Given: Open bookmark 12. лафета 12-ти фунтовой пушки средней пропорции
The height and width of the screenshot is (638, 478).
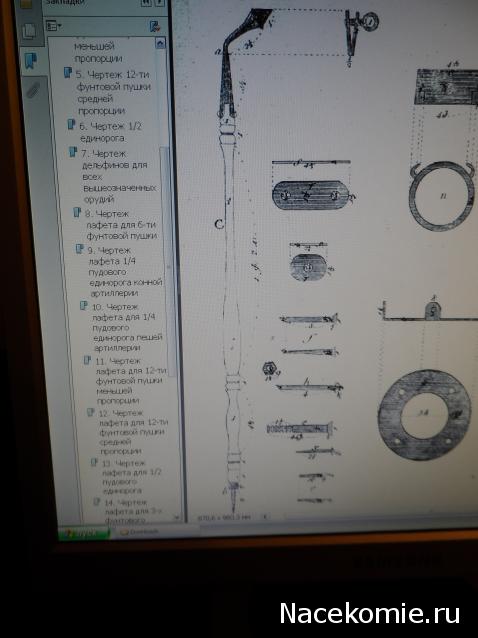Looking at the screenshot, I should (133, 432).
